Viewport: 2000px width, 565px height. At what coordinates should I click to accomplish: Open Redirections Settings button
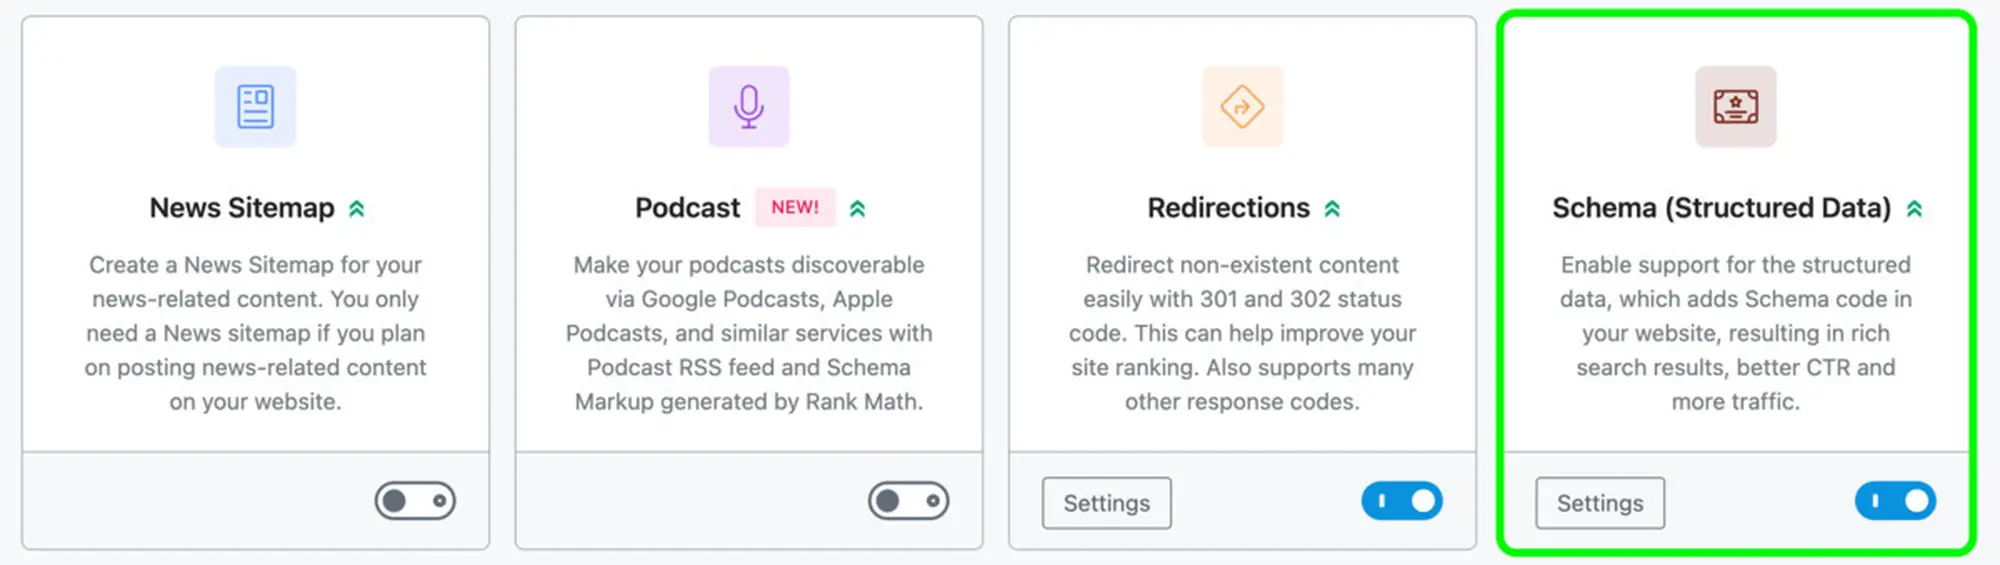1107,503
